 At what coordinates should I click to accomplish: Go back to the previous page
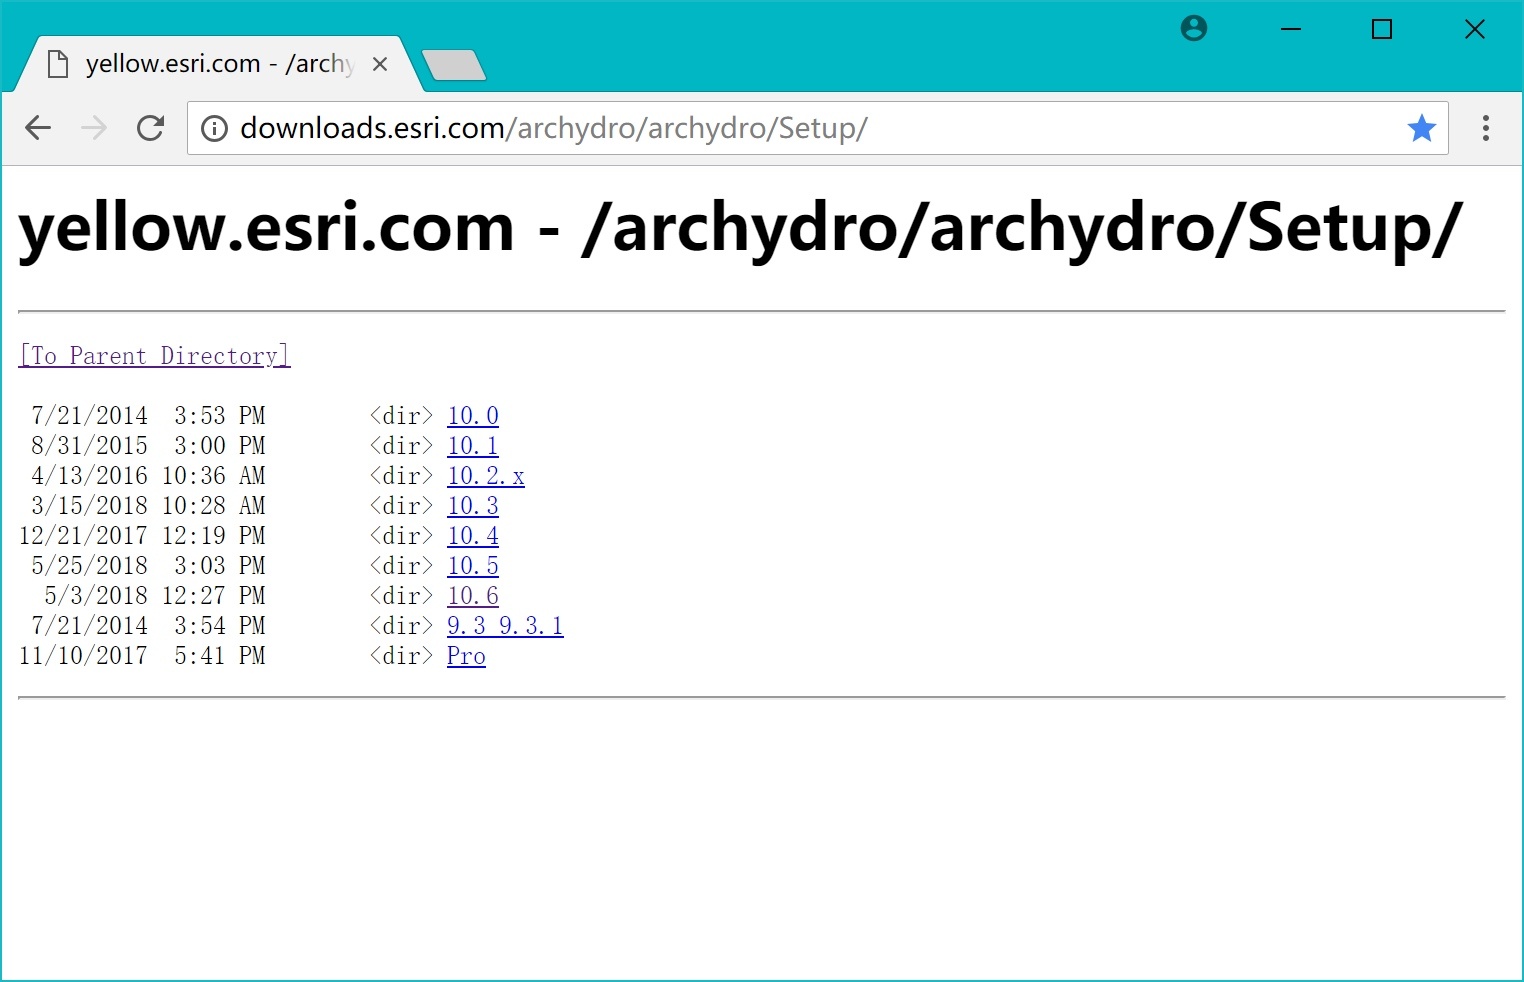pos(38,128)
